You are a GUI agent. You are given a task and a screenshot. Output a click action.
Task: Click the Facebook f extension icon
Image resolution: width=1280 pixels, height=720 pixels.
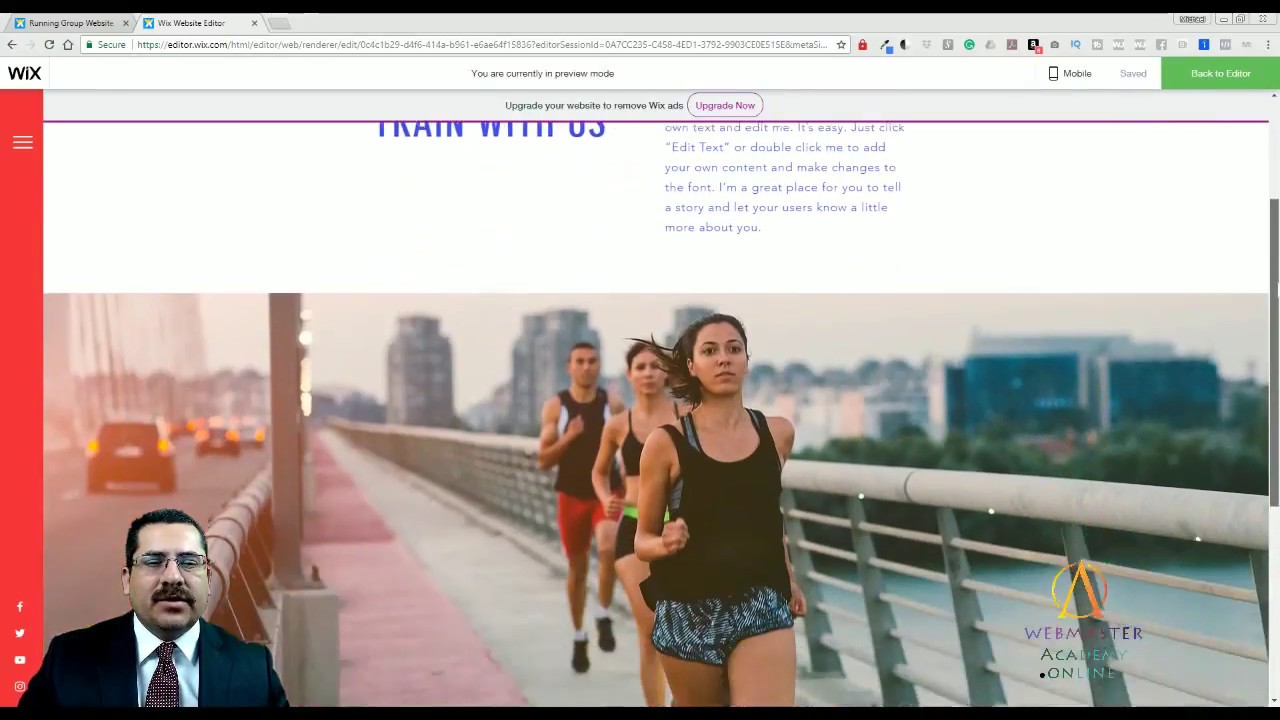(x=1161, y=45)
